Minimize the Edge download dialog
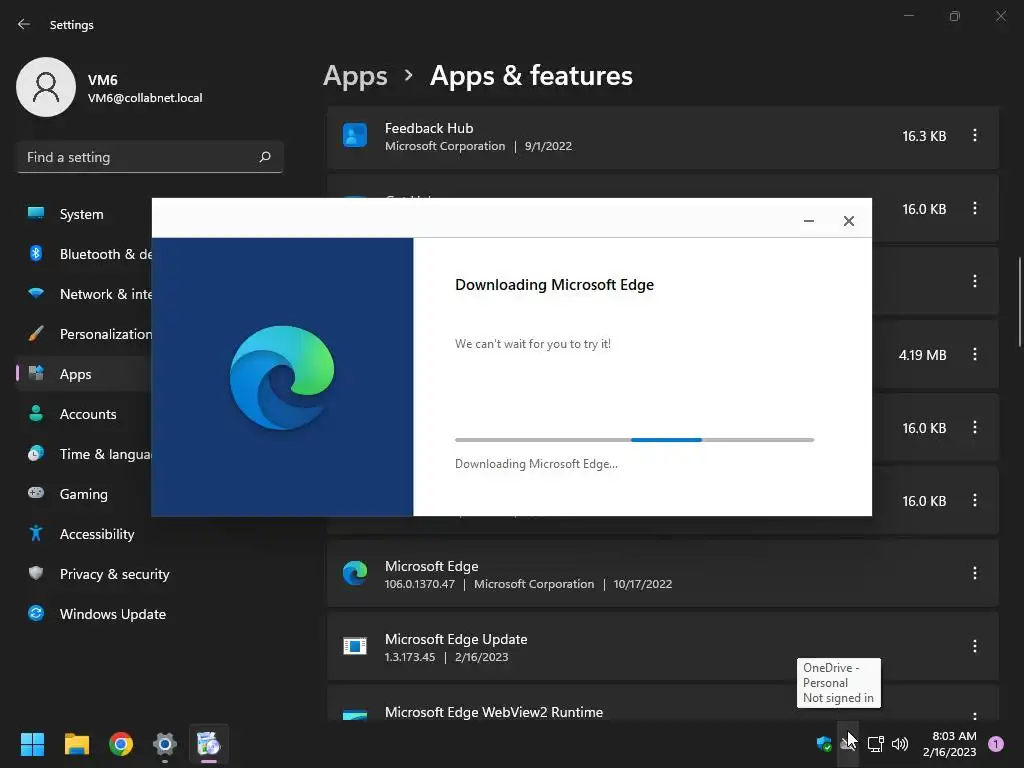1024x768 pixels. pos(808,221)
